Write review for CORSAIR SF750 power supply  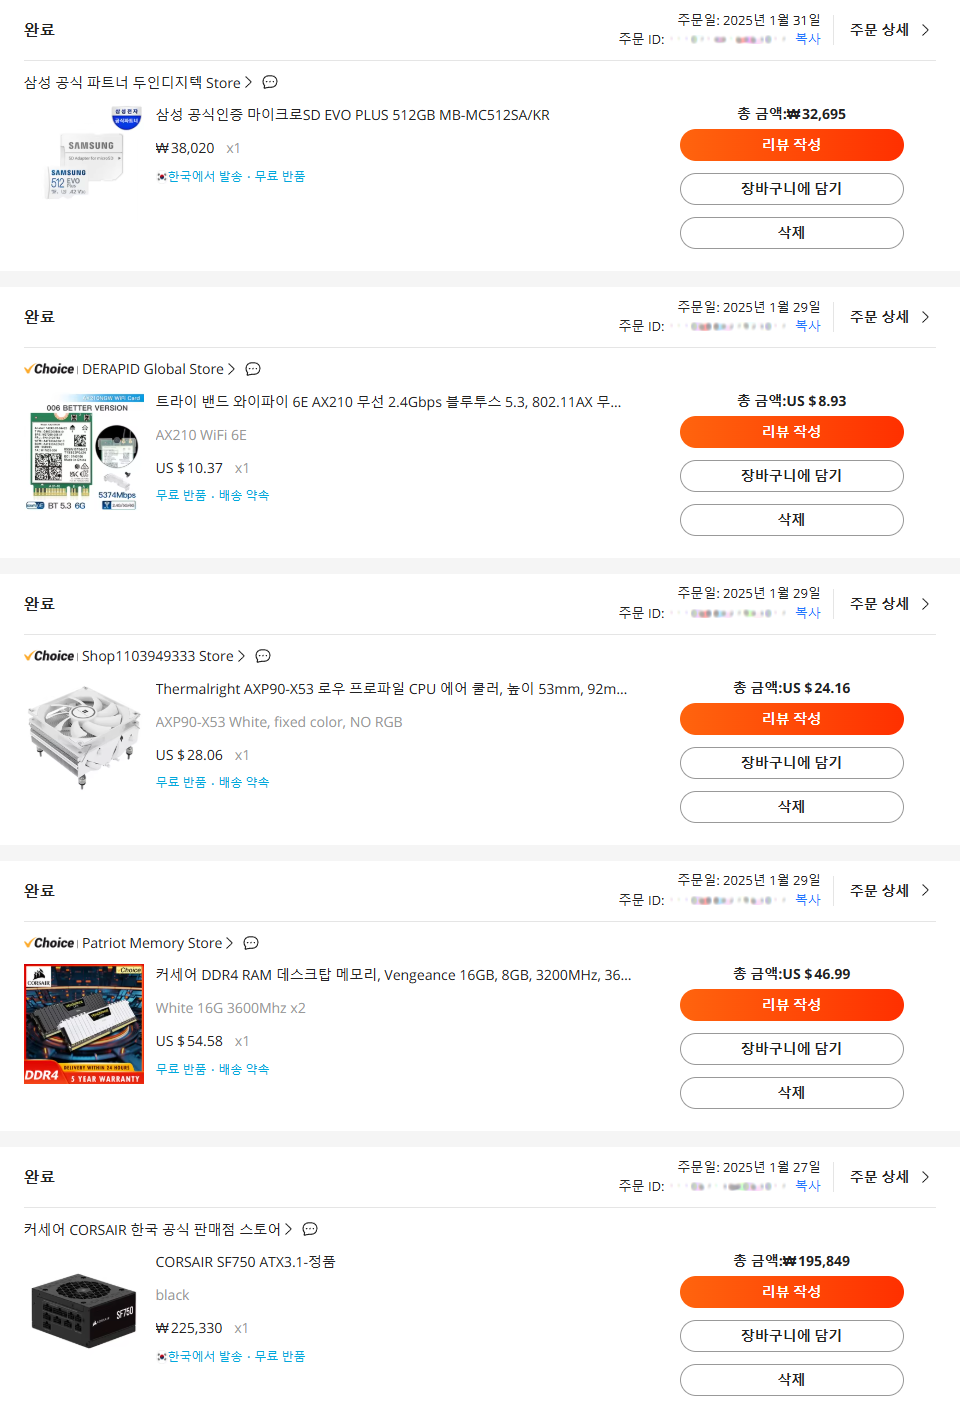pos(792,1292)
